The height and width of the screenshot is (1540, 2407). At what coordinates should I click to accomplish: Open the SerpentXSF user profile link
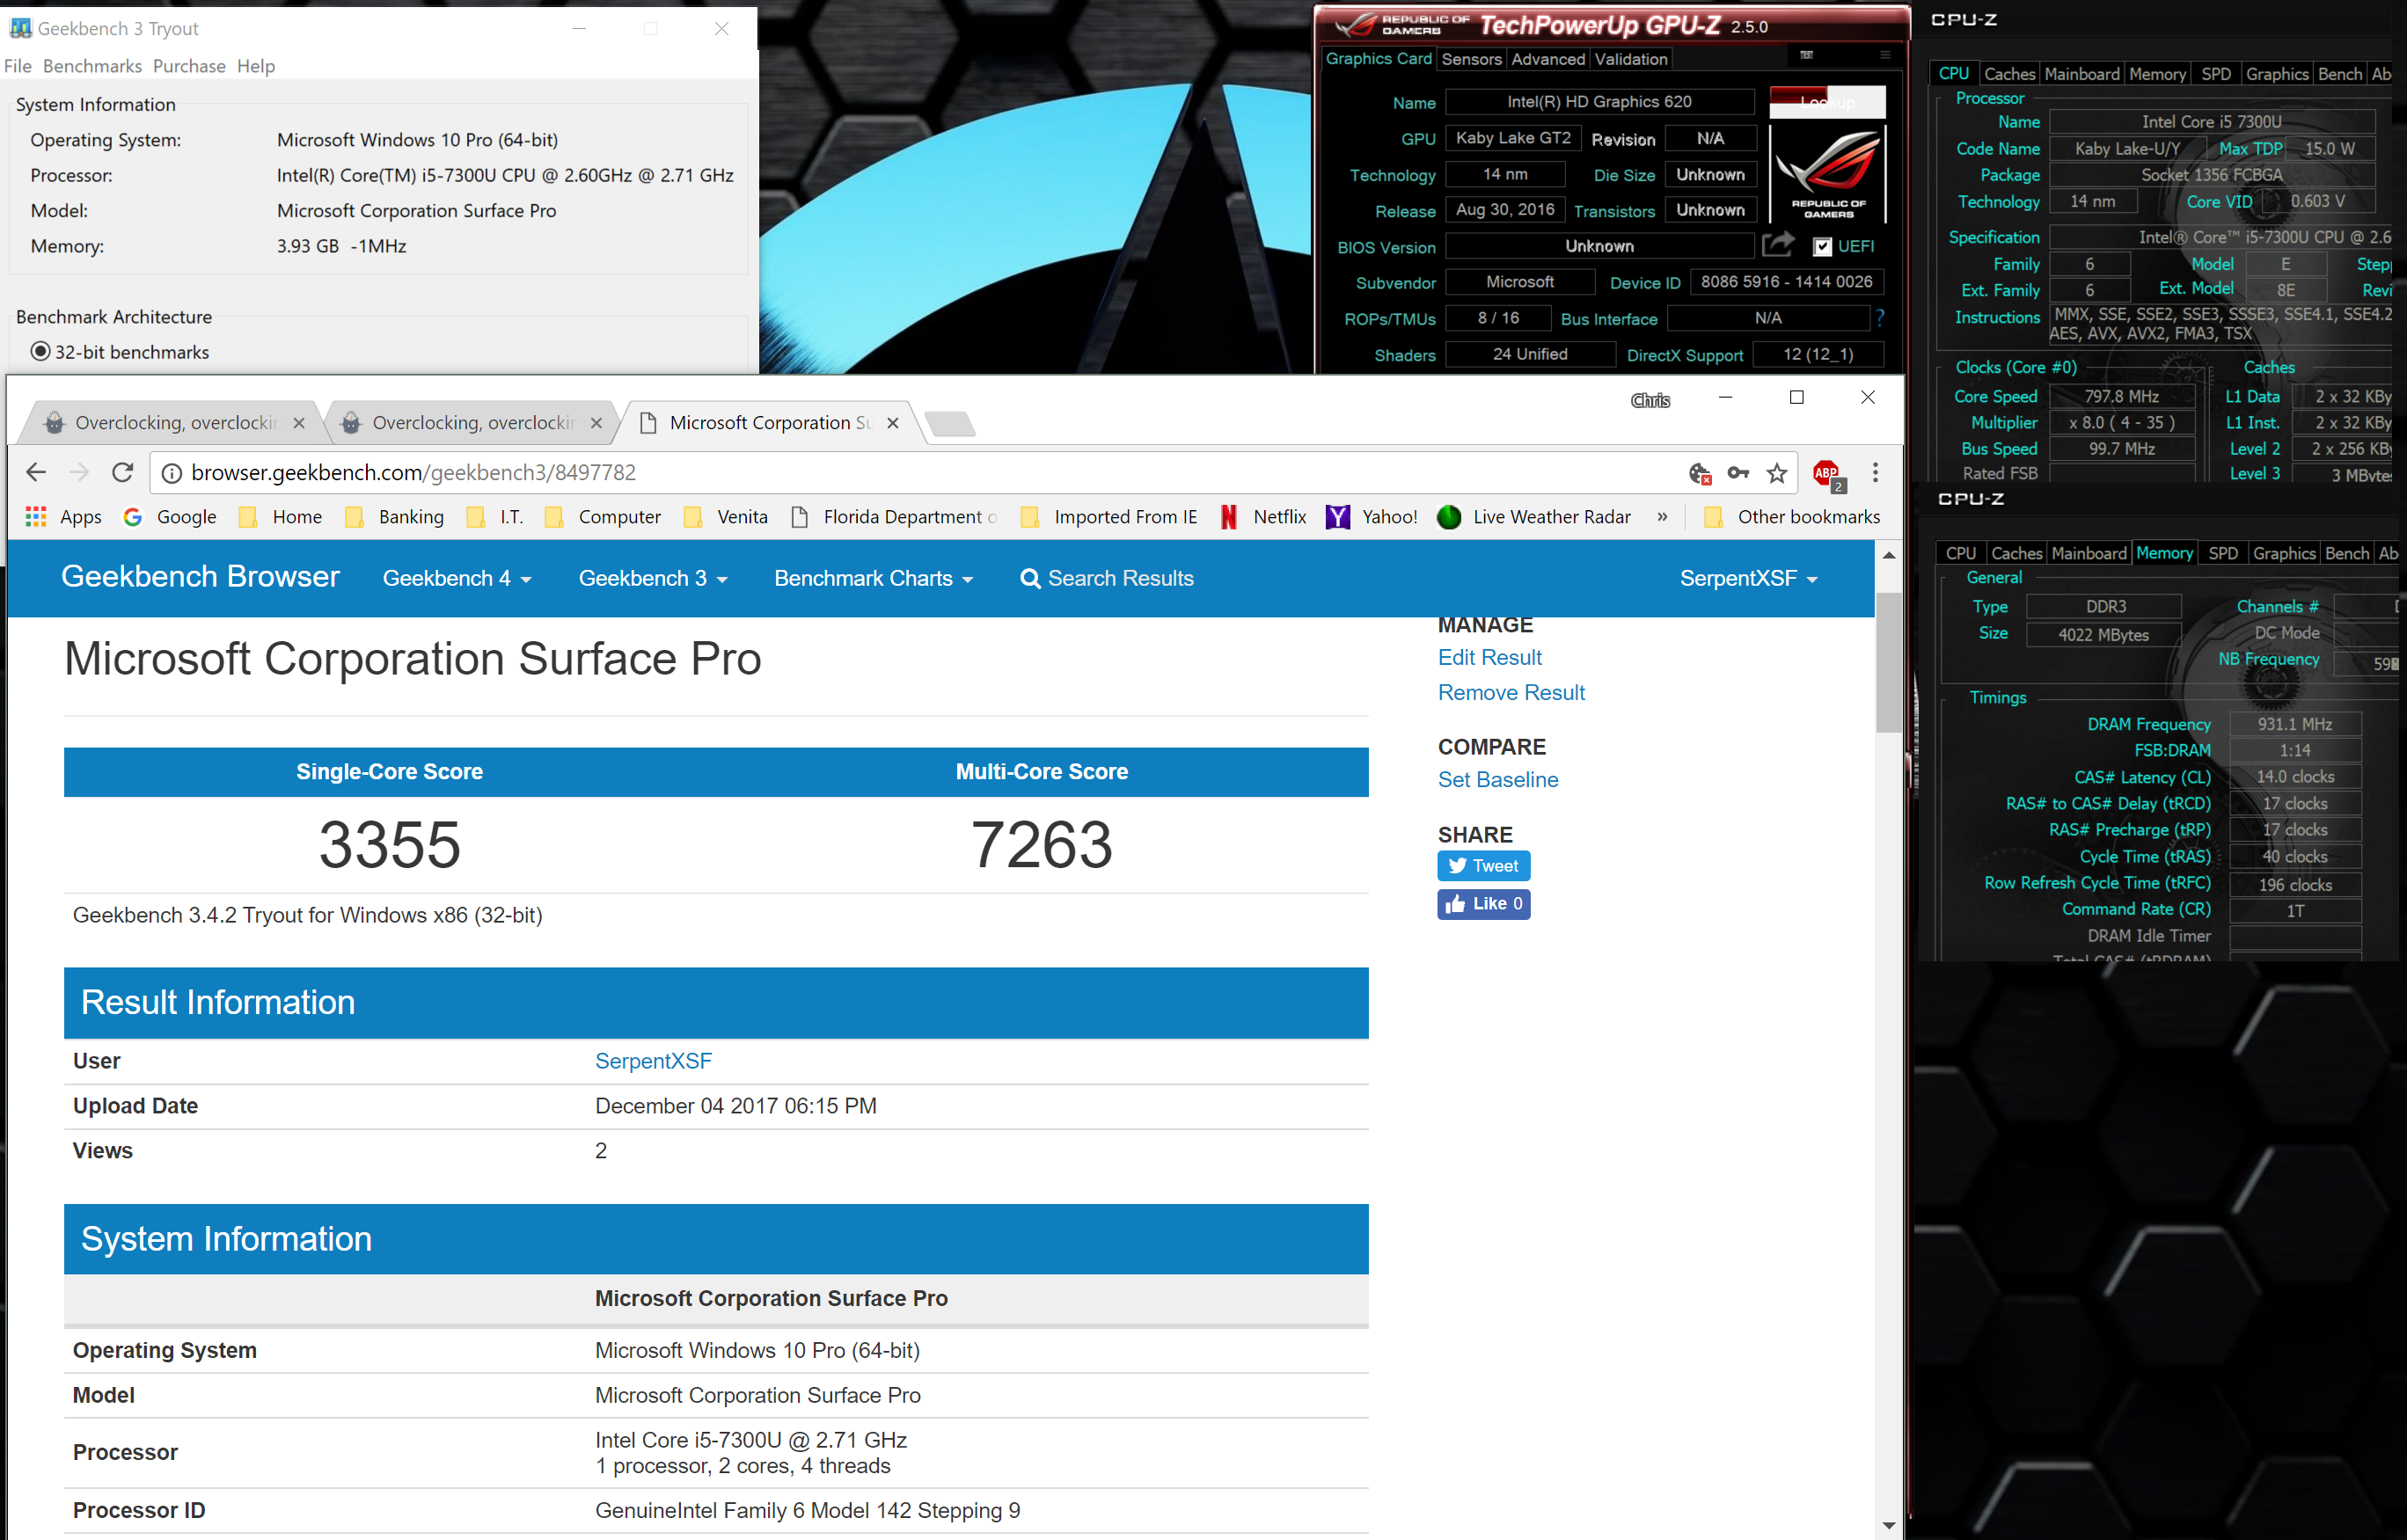(x=653, y=1061)
